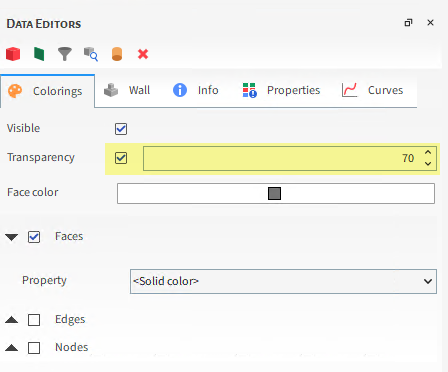Enable the Edges checkbox

pos(34,320)
